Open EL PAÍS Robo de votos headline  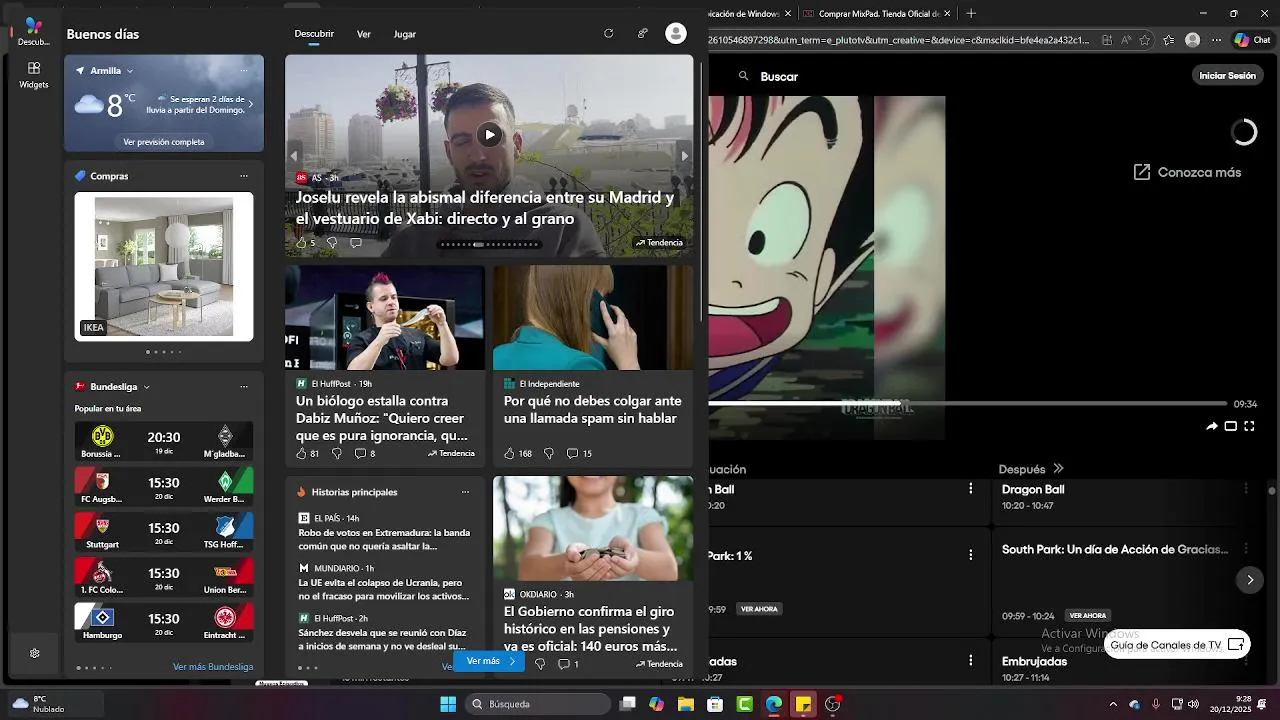pos(384,539)
